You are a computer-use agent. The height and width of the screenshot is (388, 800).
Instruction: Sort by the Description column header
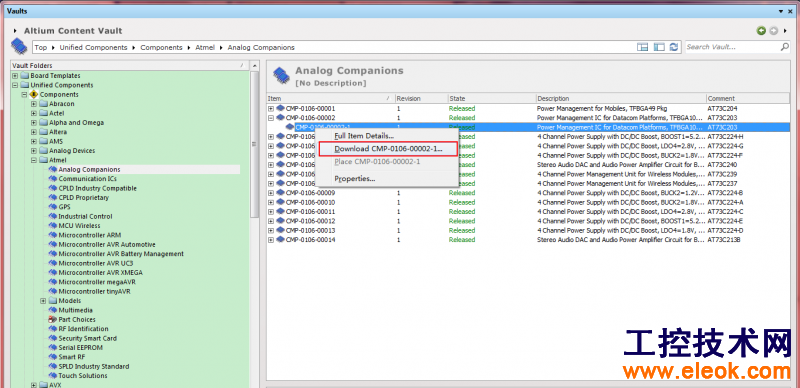621,99
